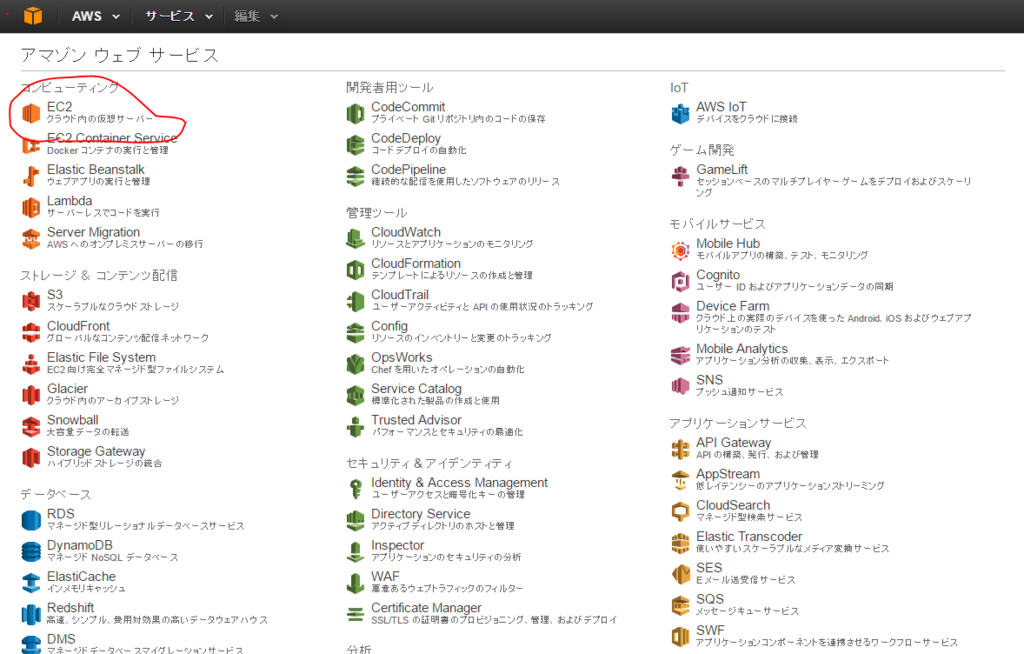Click the API Gateway icon
Viewport: 1024px width, 654px height.
(680, 449)
